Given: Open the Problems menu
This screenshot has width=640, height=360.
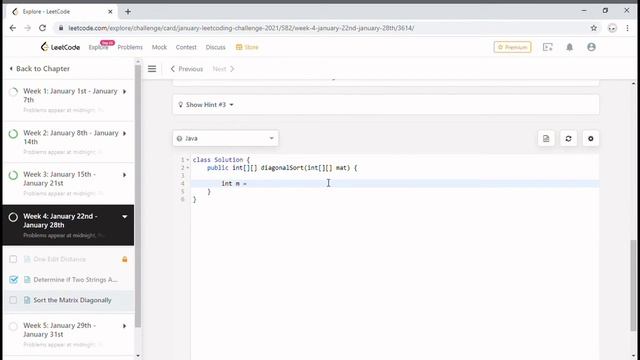Looking at the screenshot, I should pyautogui.click(x=130, y=47).
